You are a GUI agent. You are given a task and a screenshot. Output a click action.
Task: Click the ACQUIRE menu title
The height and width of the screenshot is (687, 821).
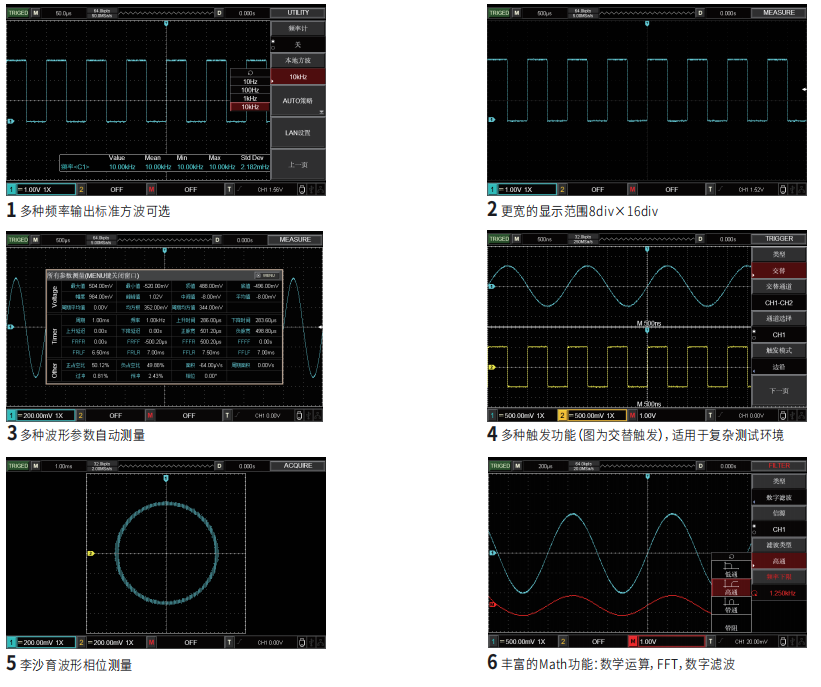297,466
